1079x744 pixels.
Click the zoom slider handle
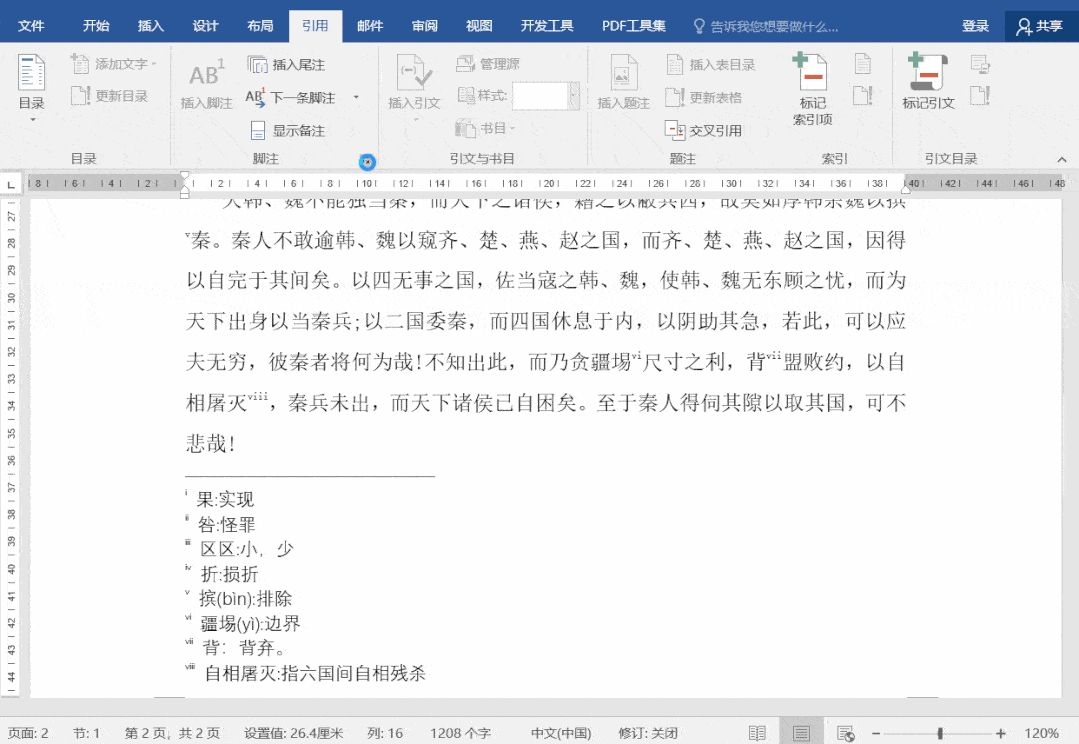[x=940, y=733]
